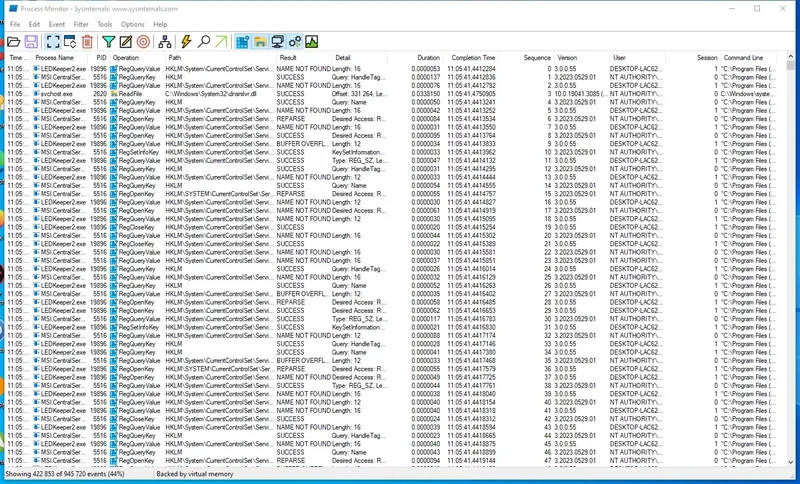Clear the display with trash icon

tap(87, 42)
